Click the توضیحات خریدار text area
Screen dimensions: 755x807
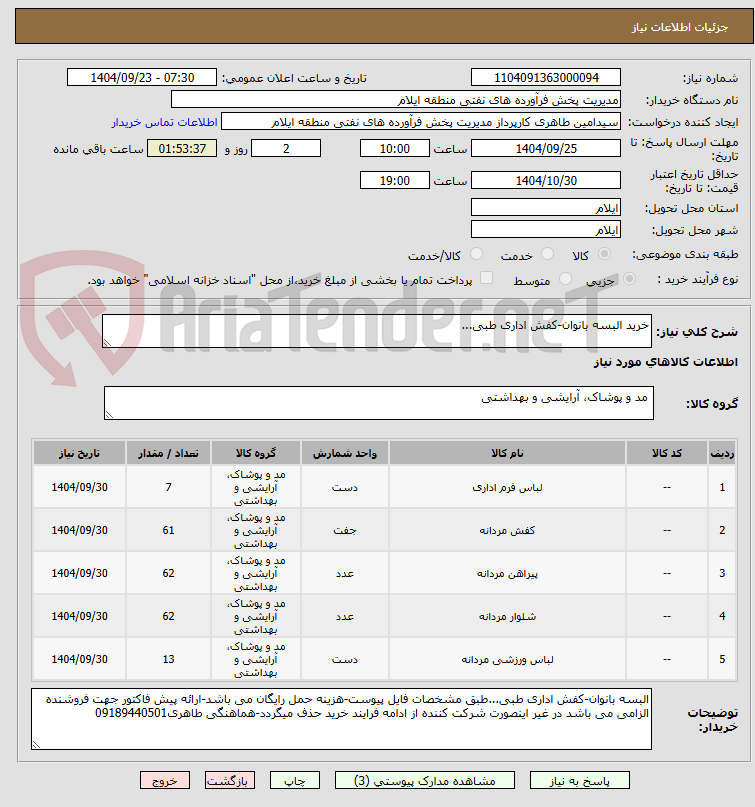click(341, 719)
